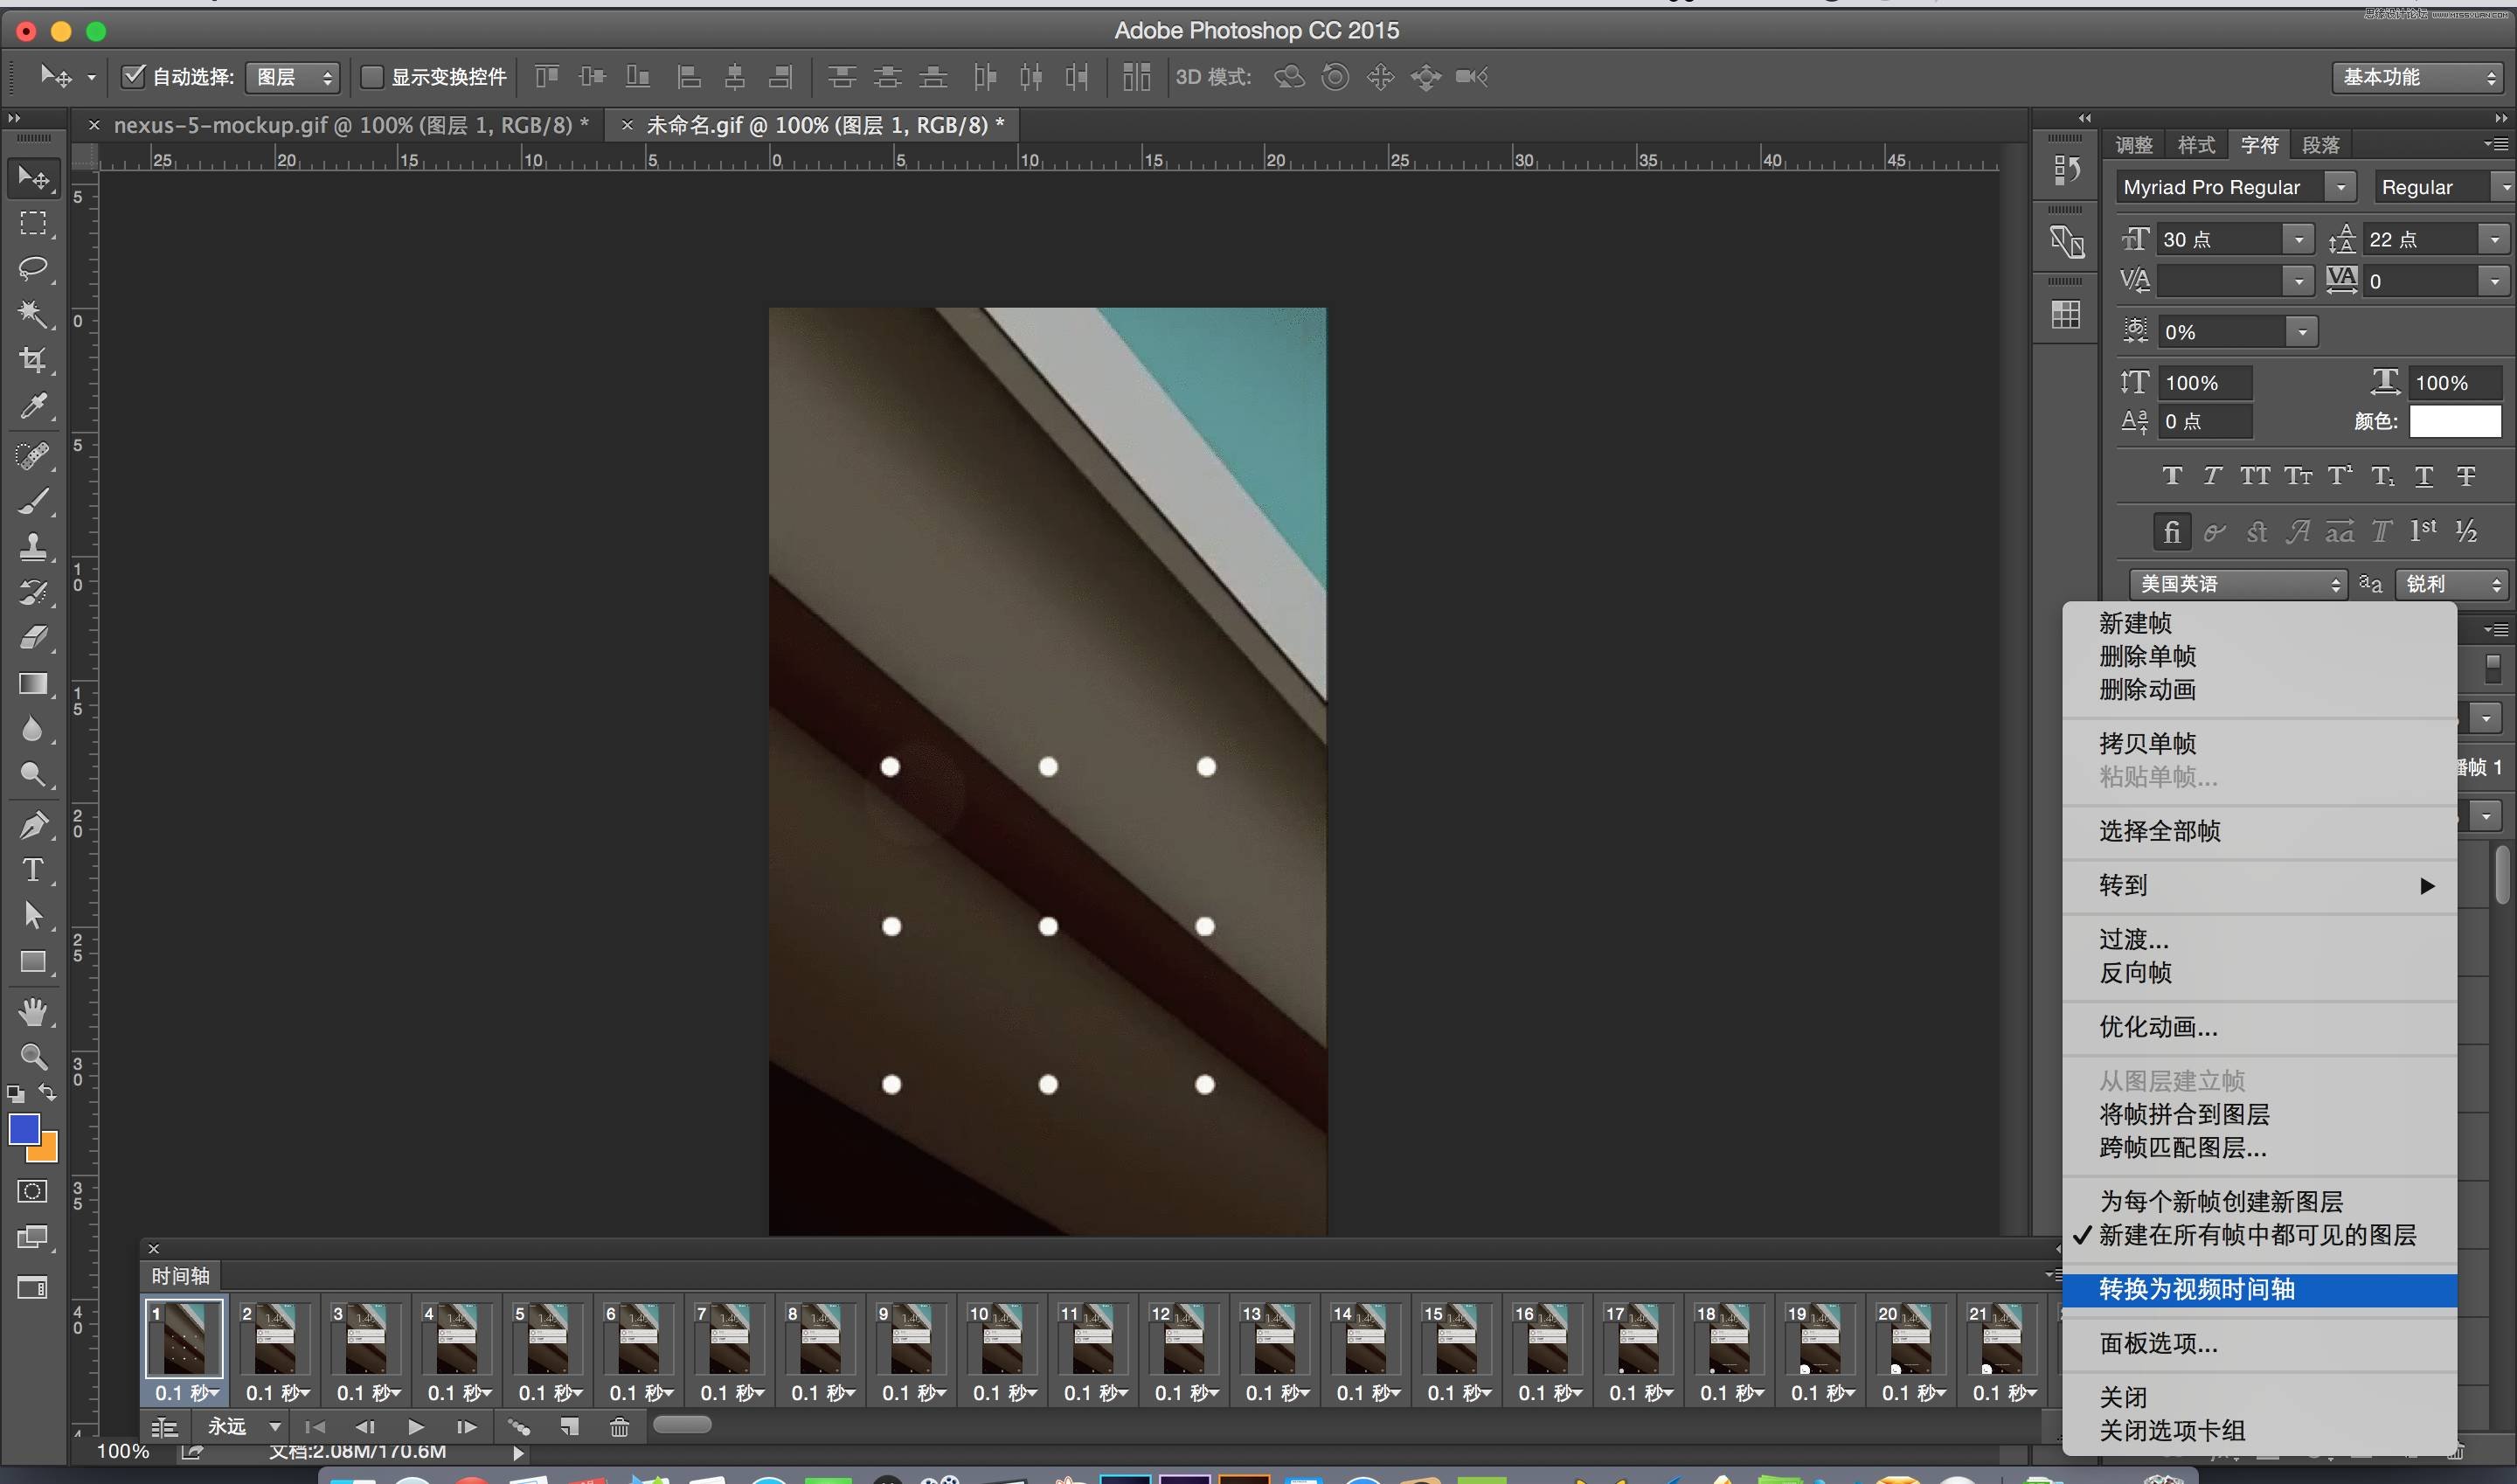Choose Reverse Frames menu item

click(2135, 973)
